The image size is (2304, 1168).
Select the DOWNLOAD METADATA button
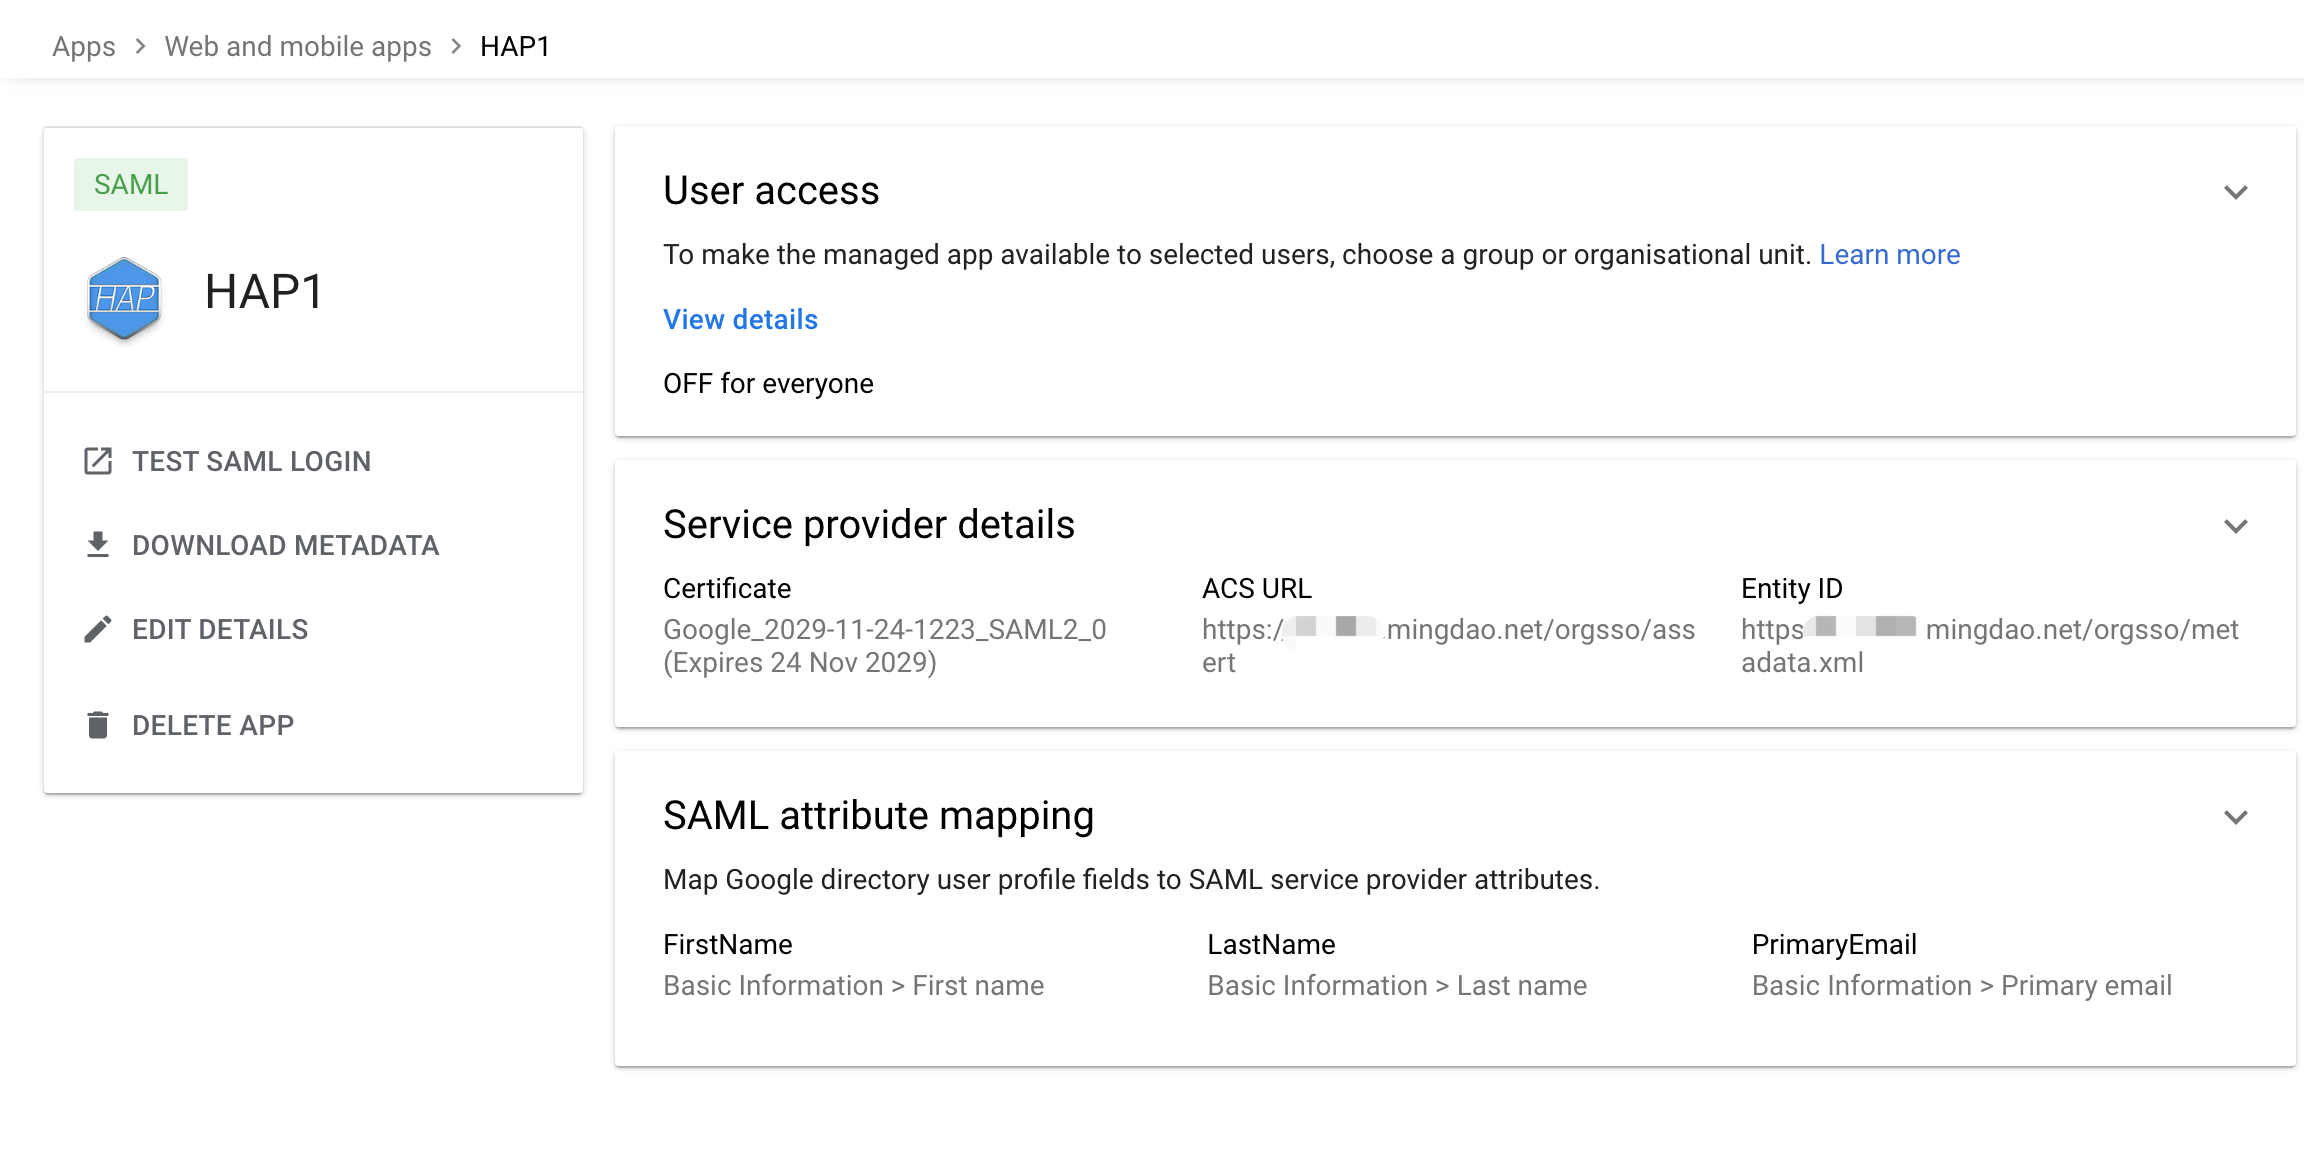tap(262, 545)
